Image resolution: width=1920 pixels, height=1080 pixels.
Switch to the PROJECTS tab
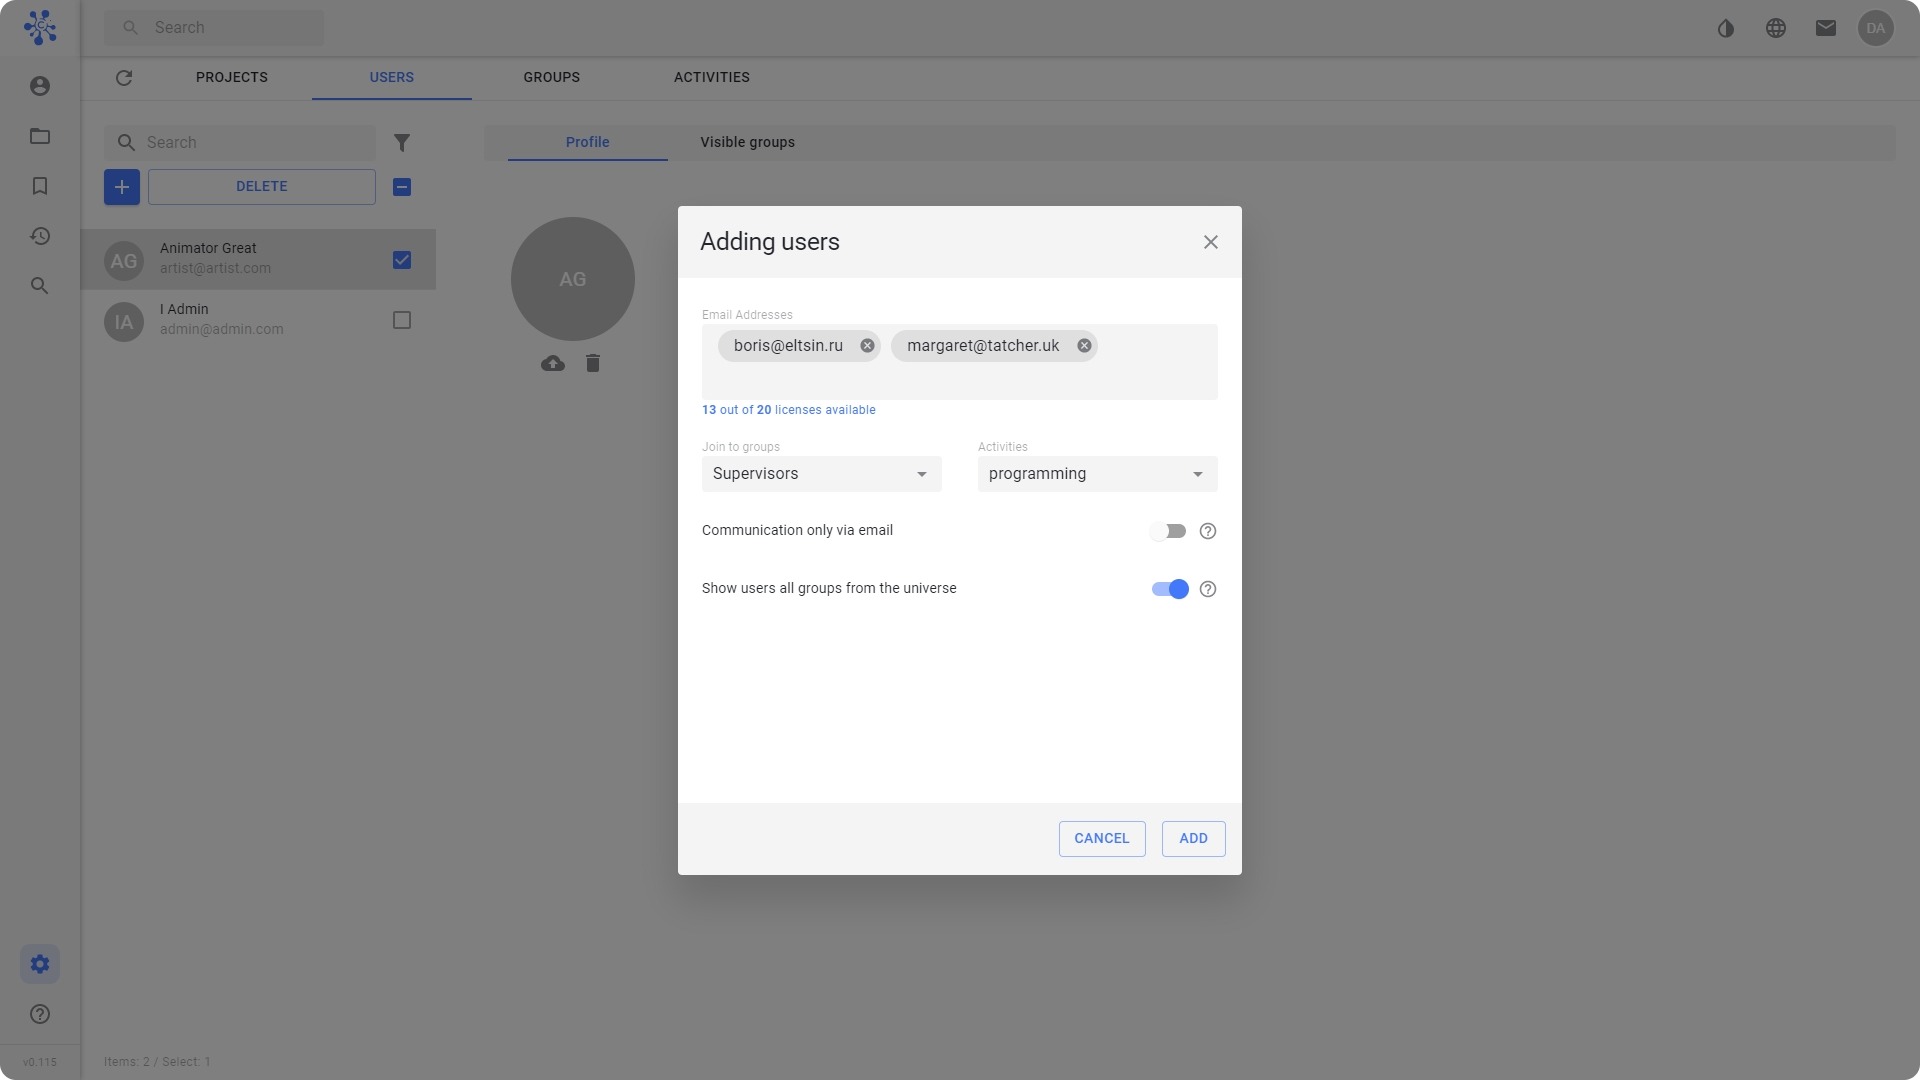click(232, 78)
